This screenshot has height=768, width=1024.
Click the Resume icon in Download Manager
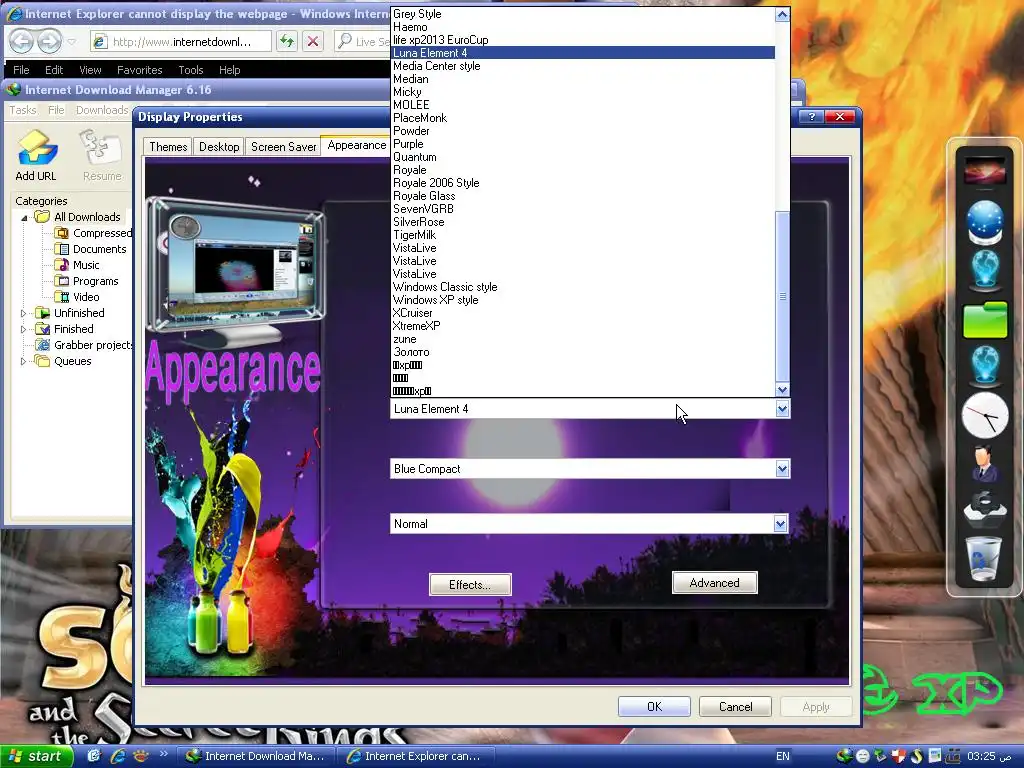tap(101, 147)
